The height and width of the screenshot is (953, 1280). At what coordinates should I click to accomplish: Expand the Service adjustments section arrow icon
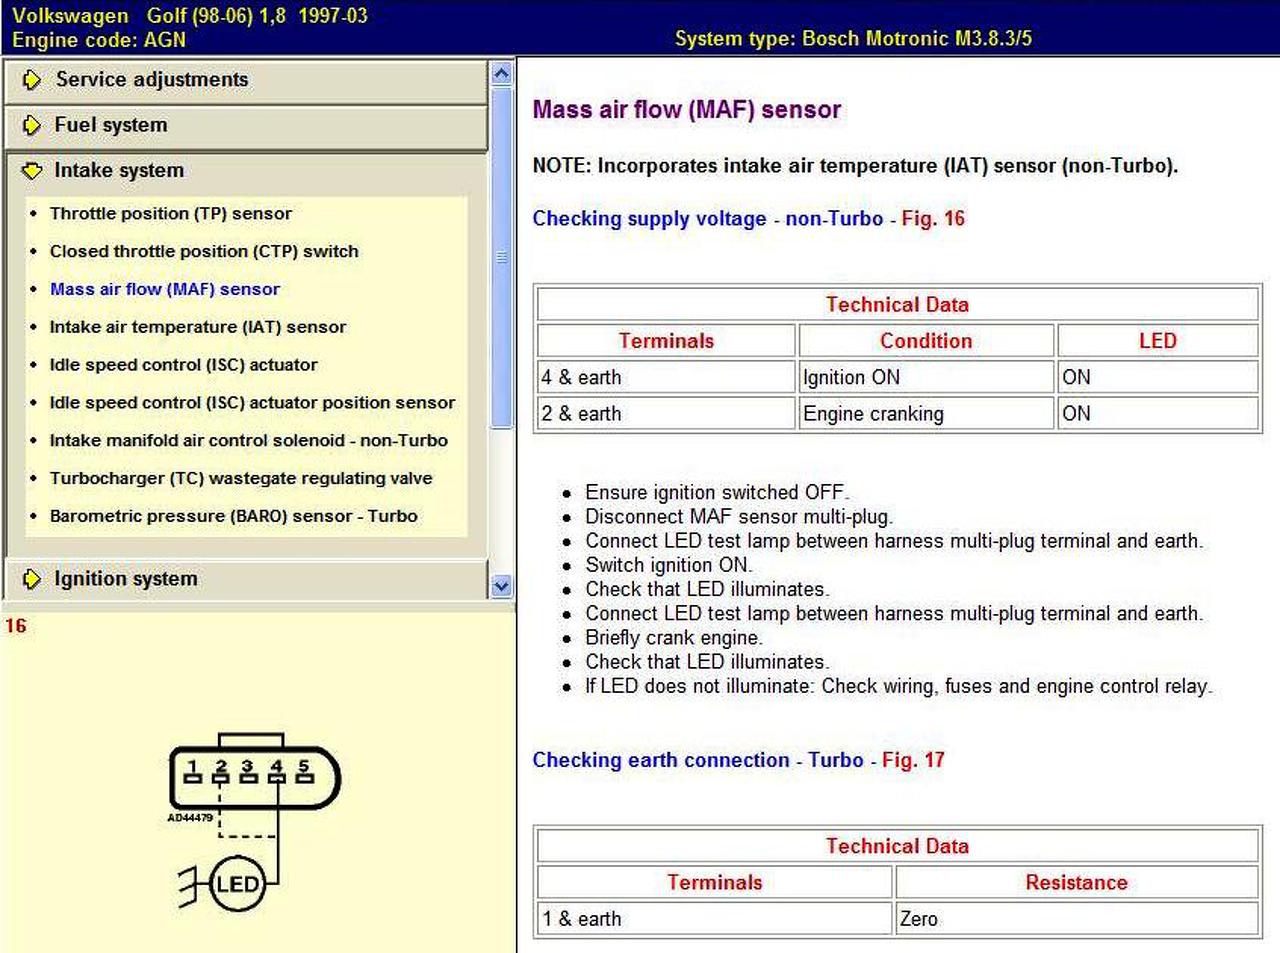[x=32, y=80]
